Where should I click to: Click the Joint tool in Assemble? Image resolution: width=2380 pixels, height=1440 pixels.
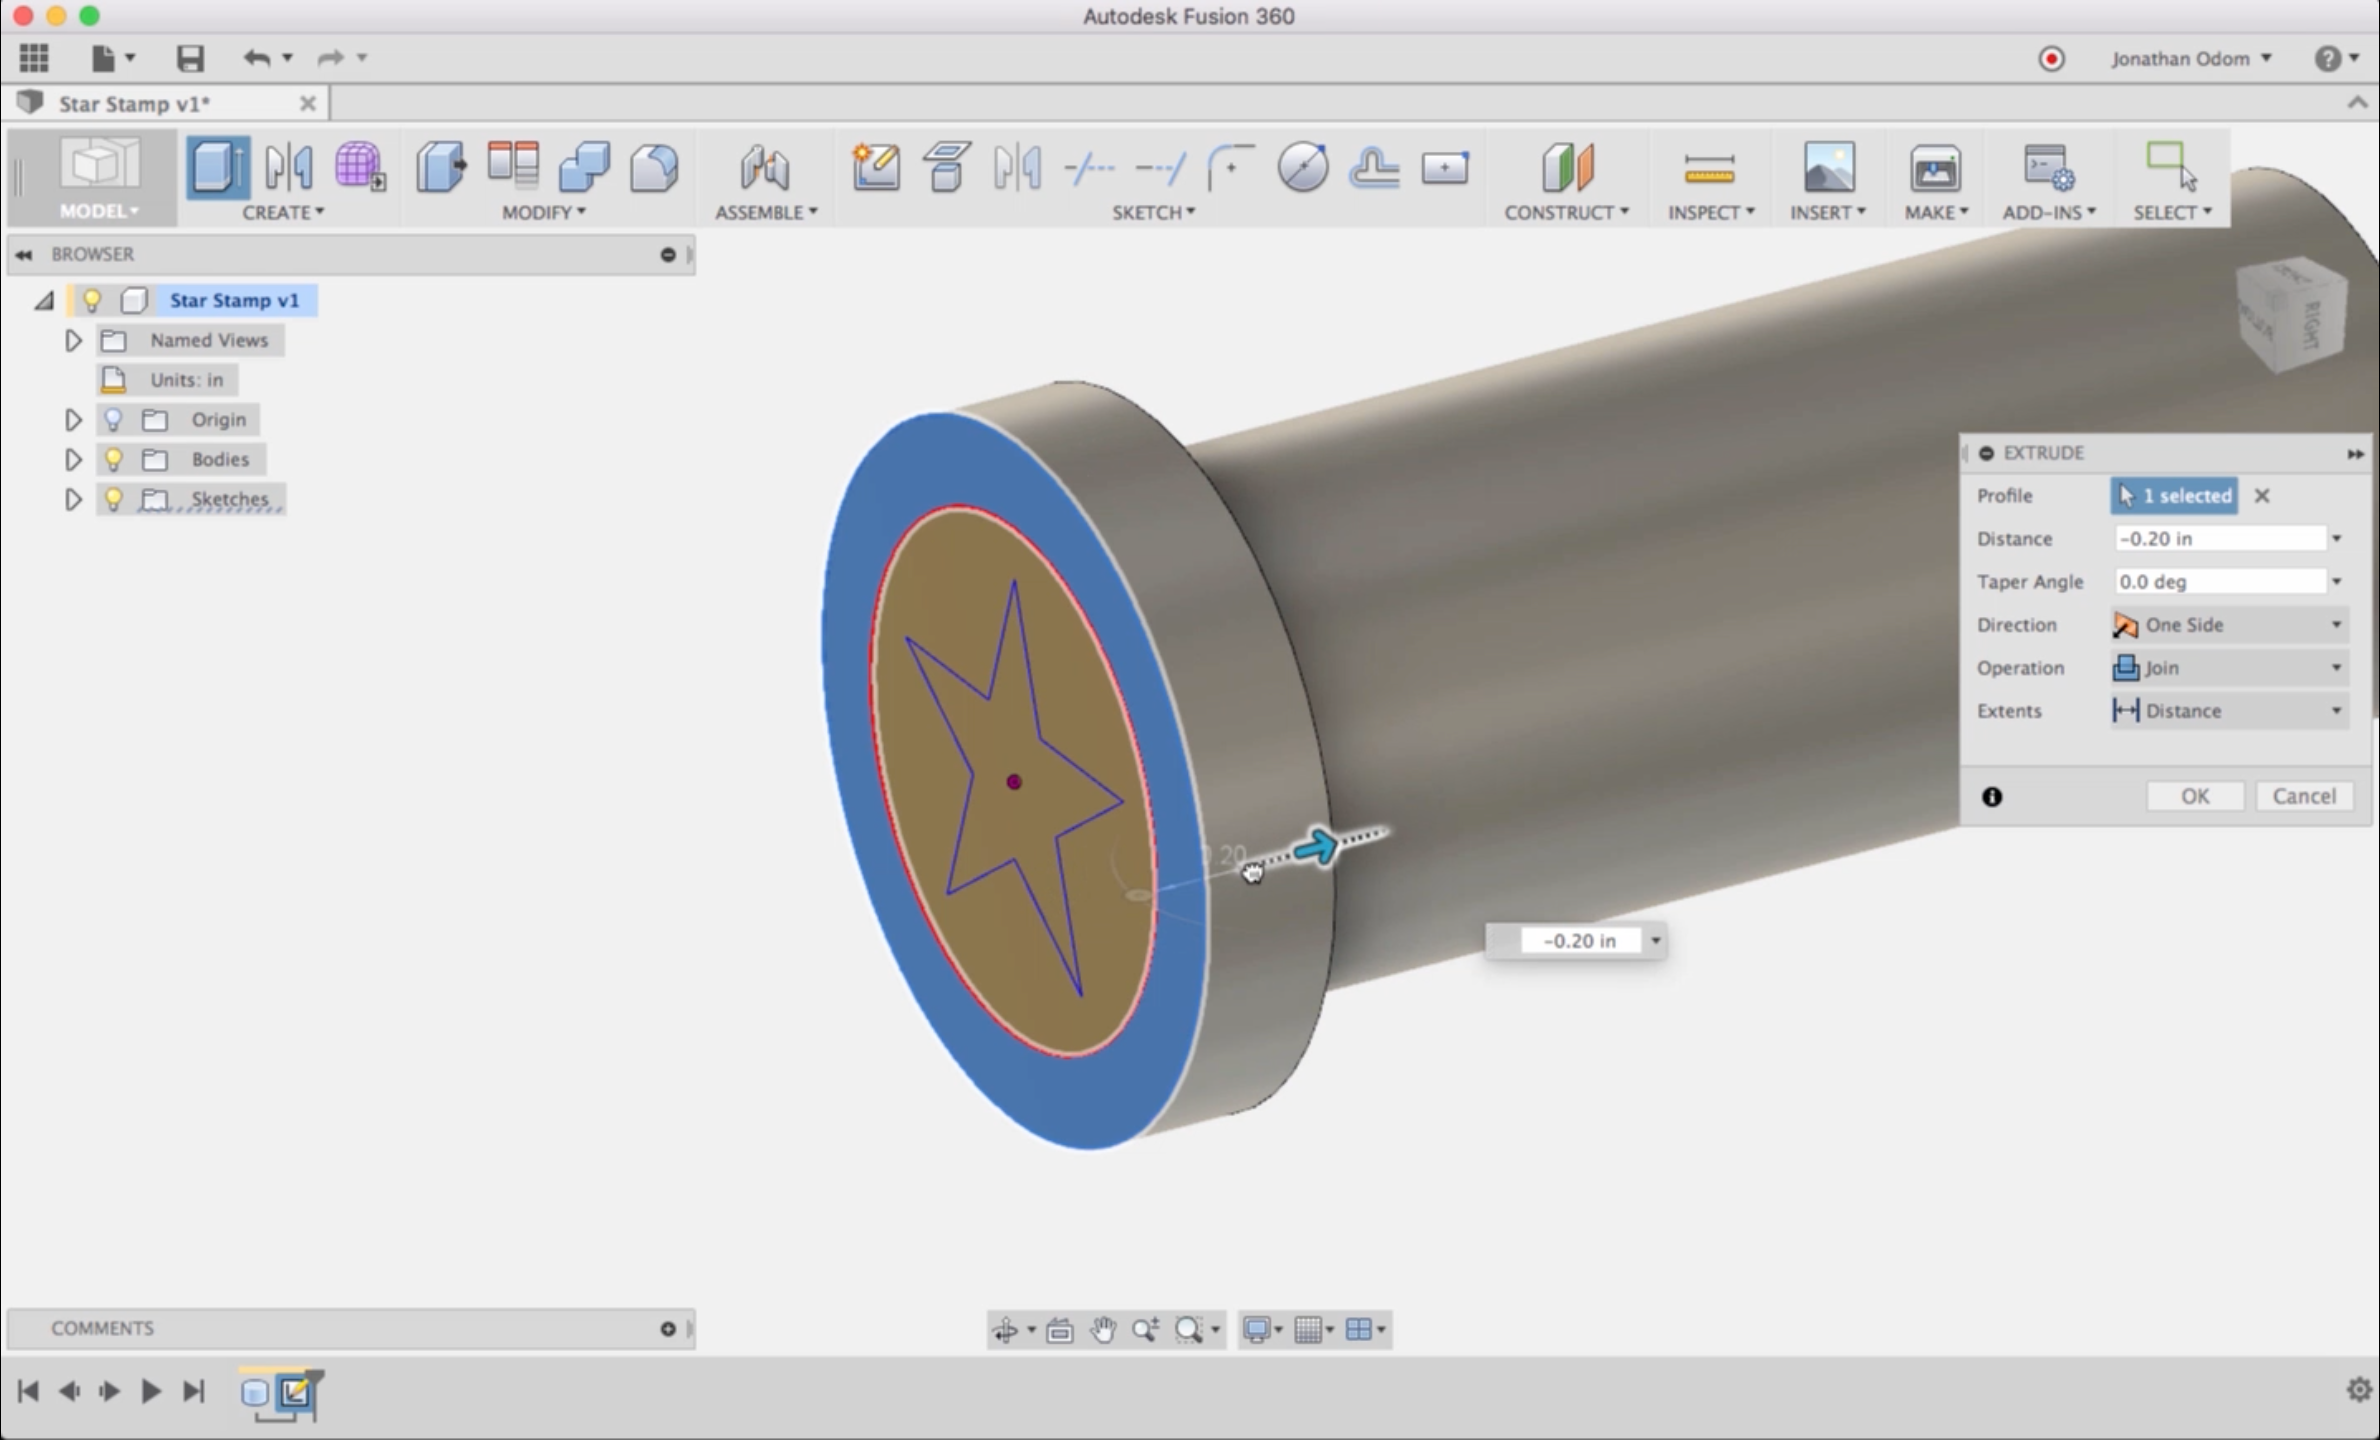point(765,167)
